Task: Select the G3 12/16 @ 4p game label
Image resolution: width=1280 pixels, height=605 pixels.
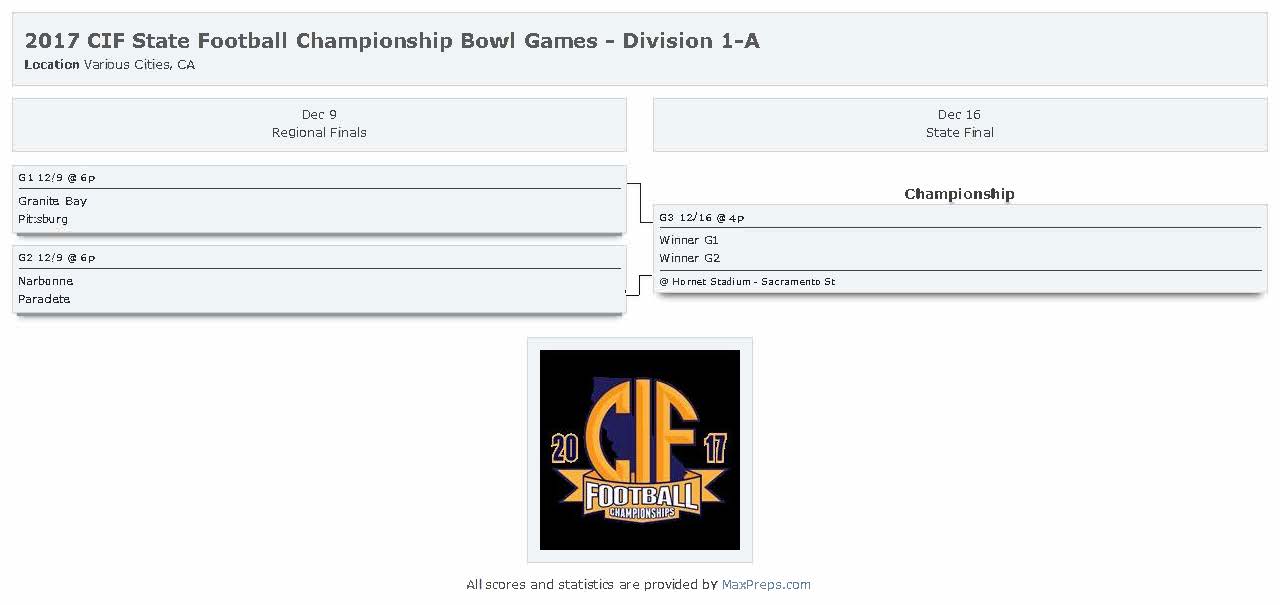Action: point(702,218)
